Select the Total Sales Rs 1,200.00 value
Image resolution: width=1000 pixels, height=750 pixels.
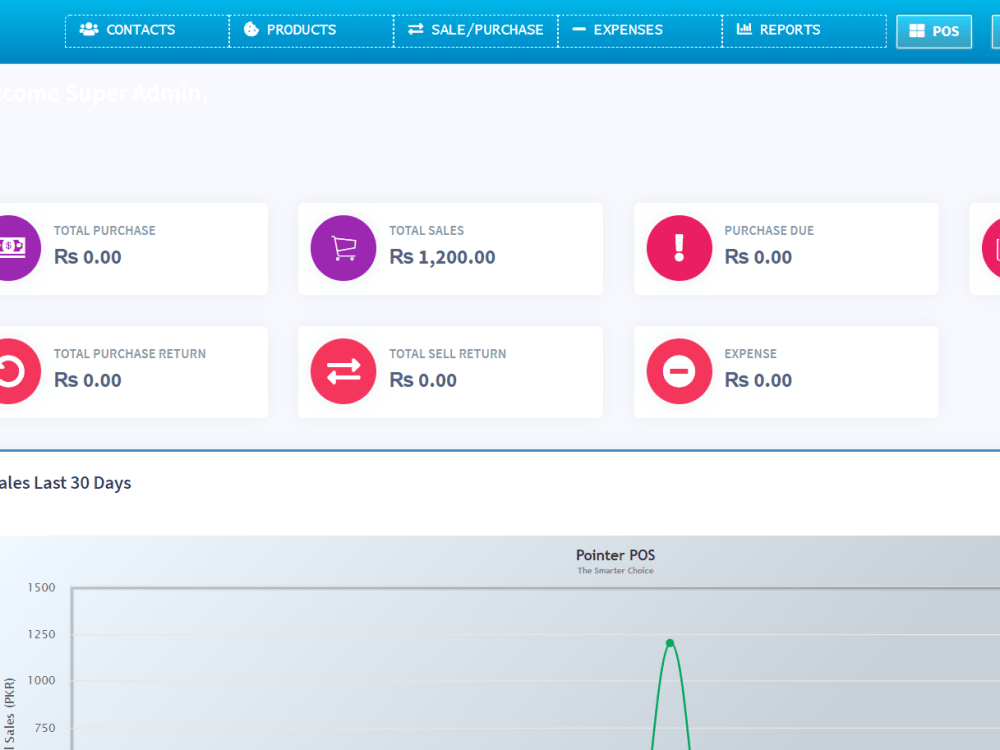click(x=442, y=257)
